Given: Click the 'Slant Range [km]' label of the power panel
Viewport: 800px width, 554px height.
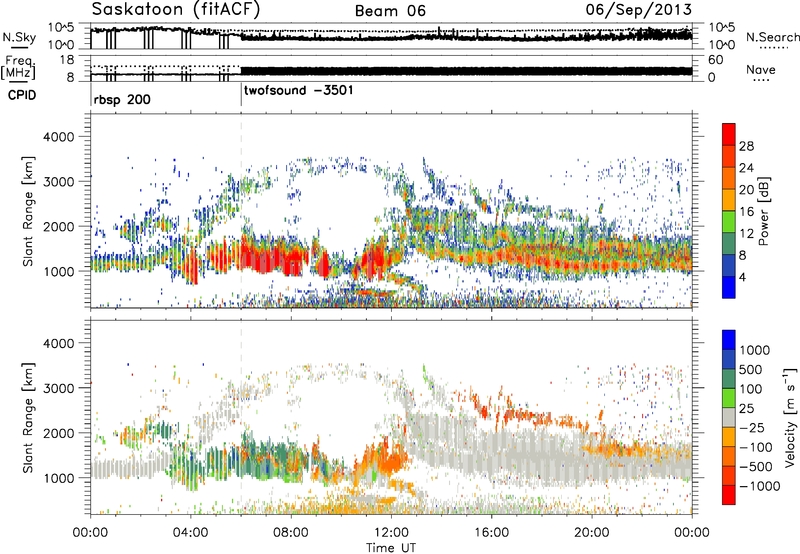Looking at the screenshot, I should tap(28, 211).
